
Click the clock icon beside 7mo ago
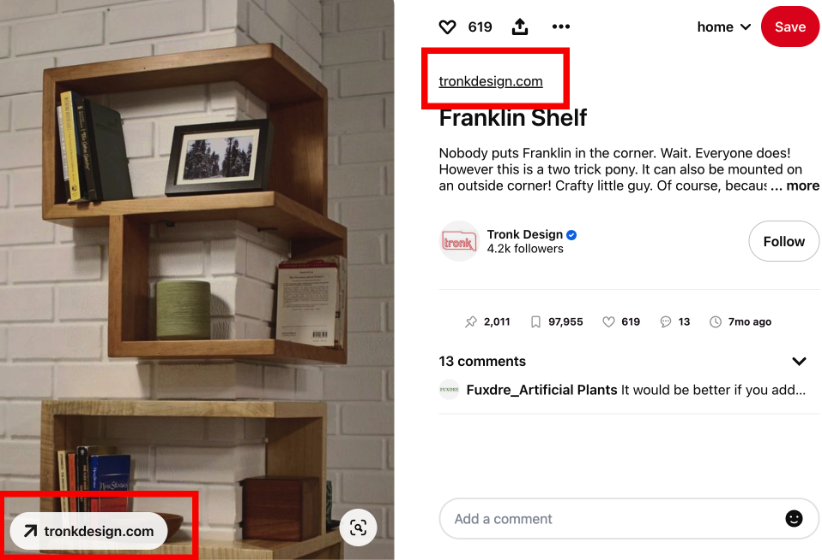tap(715, 322)
